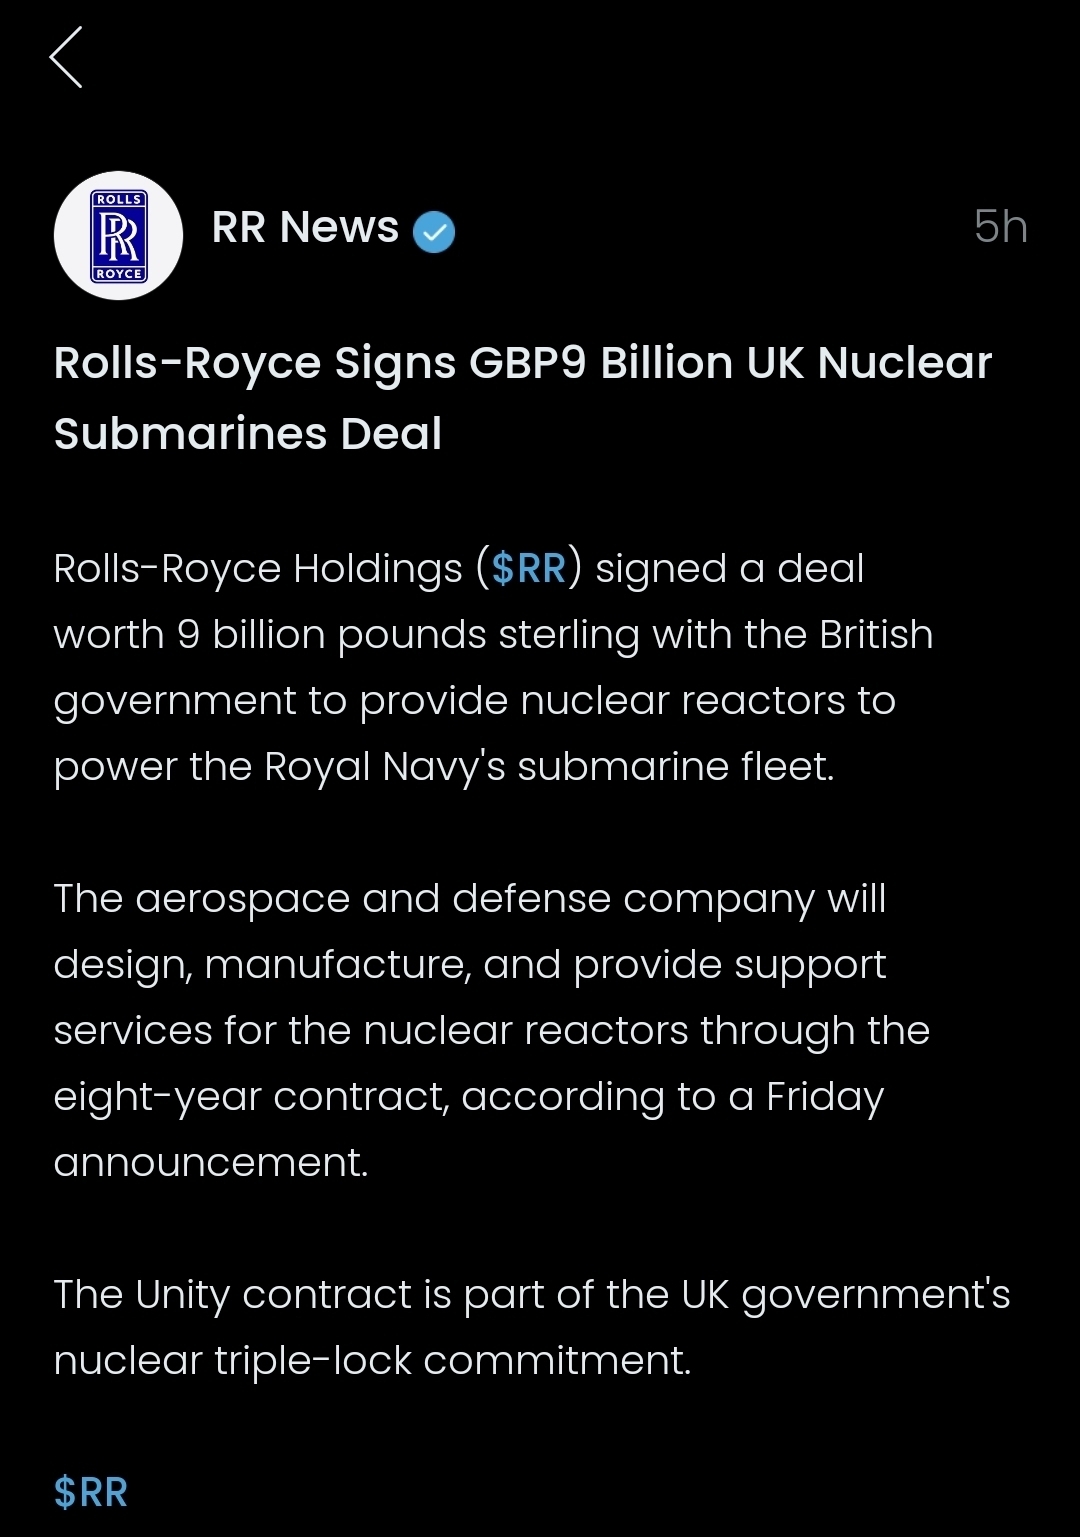Tap the headline line mentioning GBP9 Billion
The height and width of the screenshot is (1537, 1080).
point(522,363)
